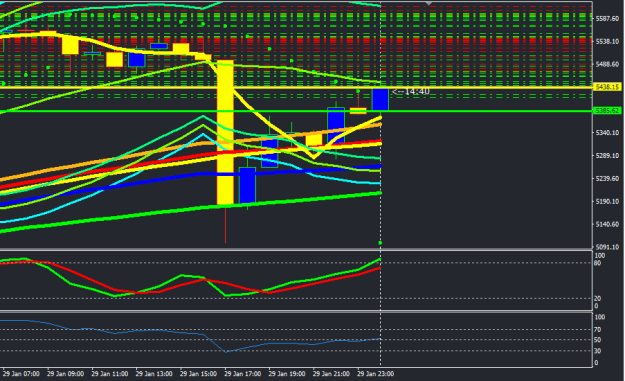Click the 5239.60 price axis value

(607, 179)
